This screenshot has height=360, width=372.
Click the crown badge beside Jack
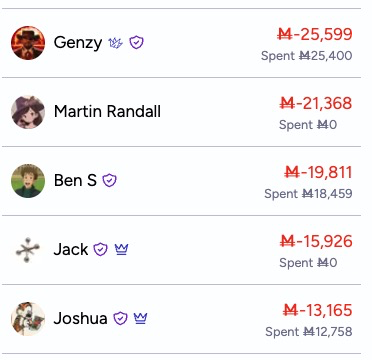pyautogui.click(x=121, y=249)
